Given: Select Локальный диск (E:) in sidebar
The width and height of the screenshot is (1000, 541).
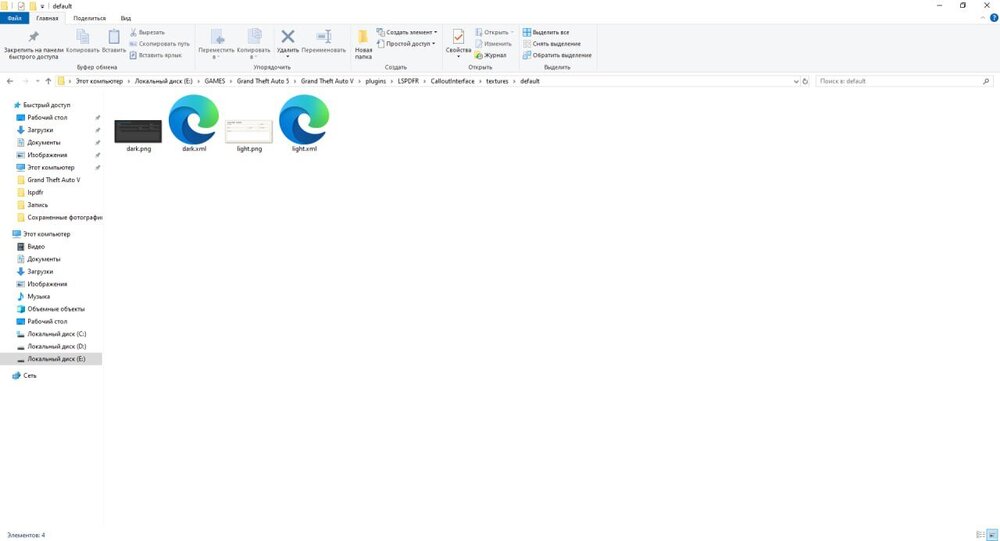Looking at the screenshot, I should coord(51,359).
